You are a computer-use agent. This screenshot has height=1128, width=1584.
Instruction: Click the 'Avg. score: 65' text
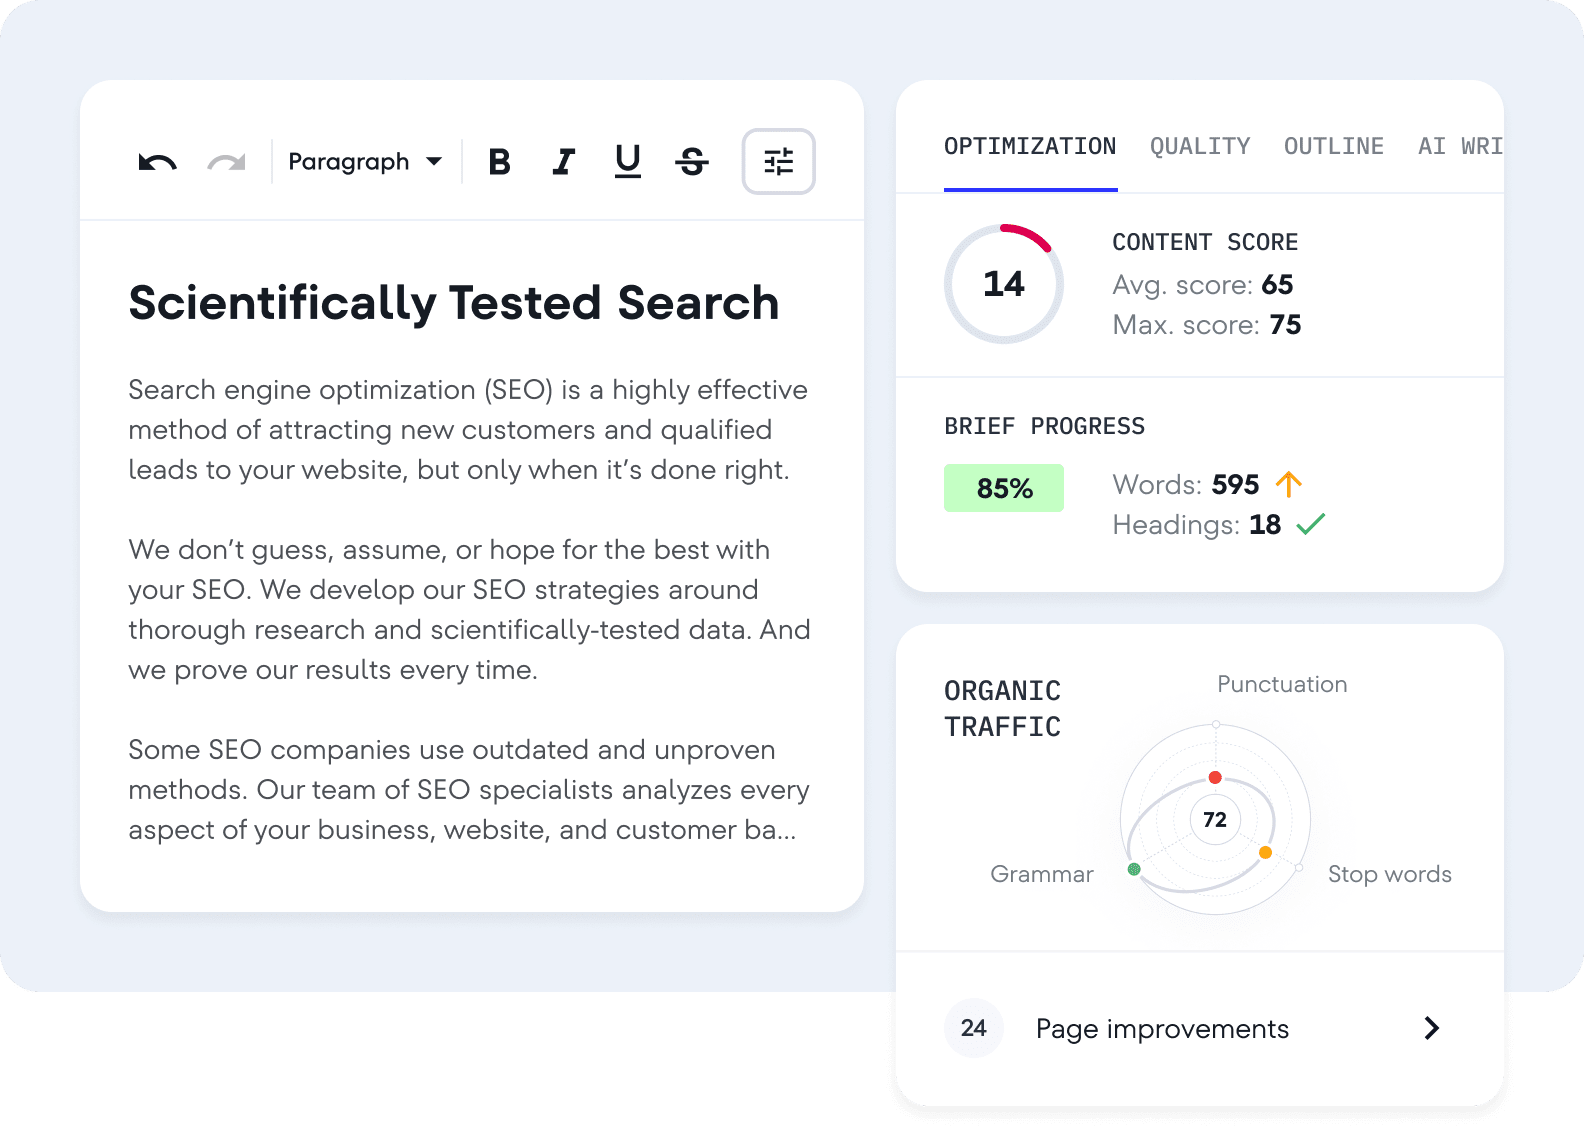1203,285
